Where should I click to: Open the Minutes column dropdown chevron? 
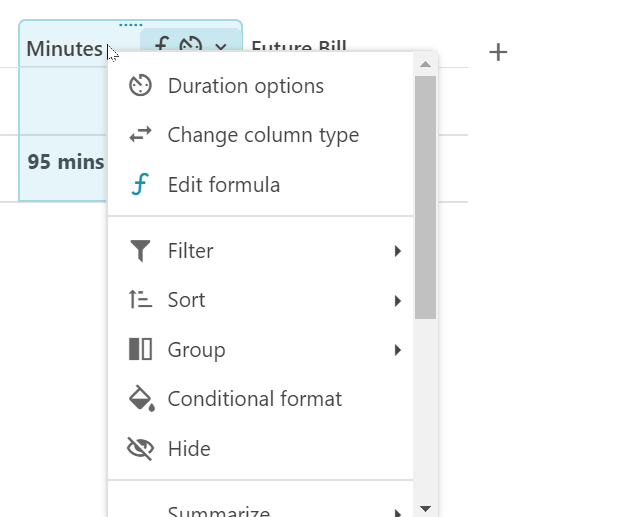point(221,46)
